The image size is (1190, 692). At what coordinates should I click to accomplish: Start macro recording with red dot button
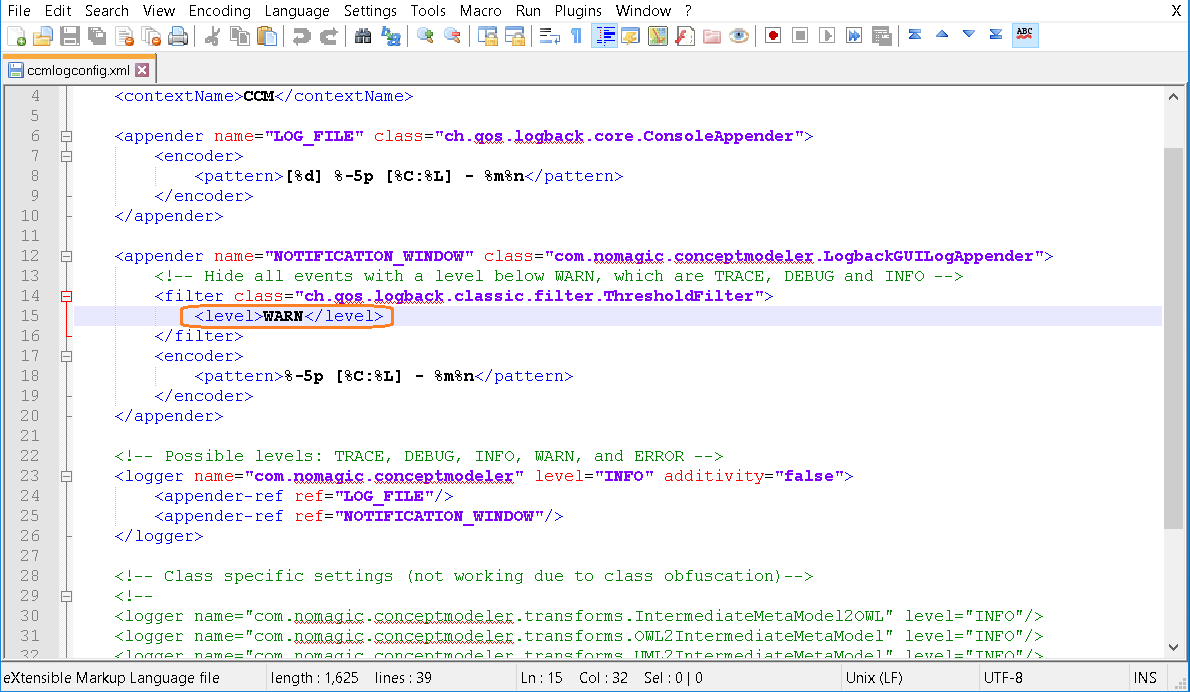(x=773, y=36)
